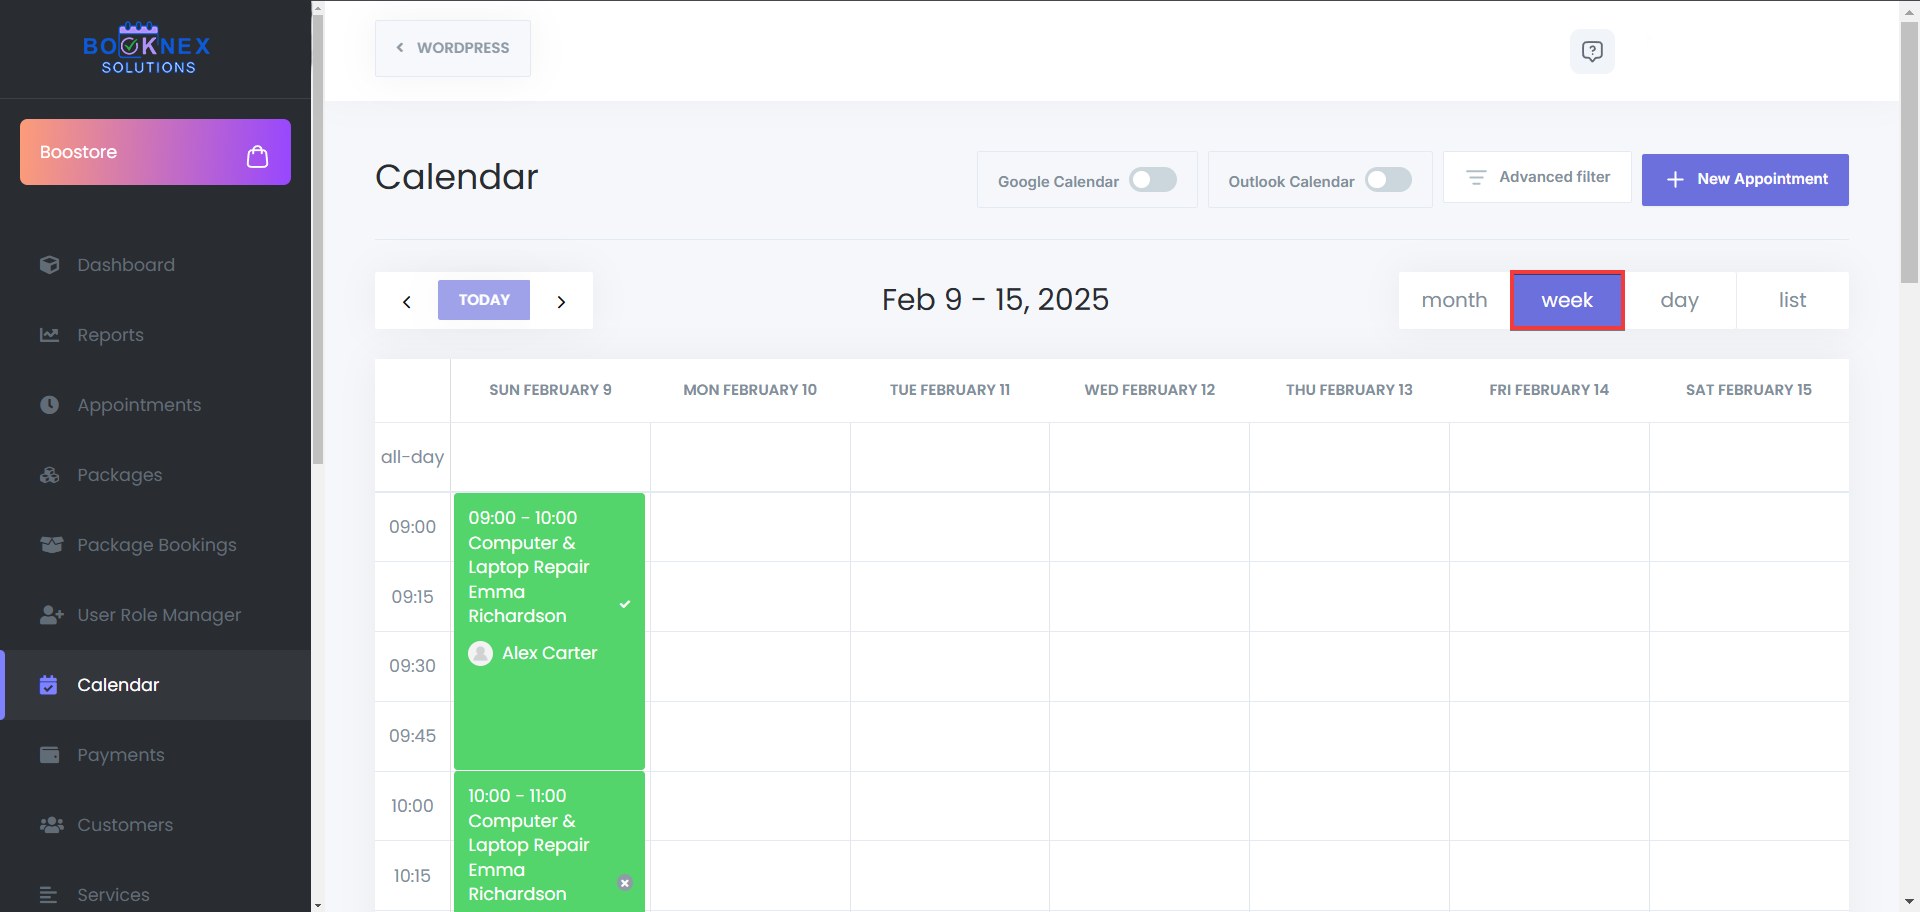Expand the Advanced filter options
Screen dimensions: 1920x912
pos(1537,177)
